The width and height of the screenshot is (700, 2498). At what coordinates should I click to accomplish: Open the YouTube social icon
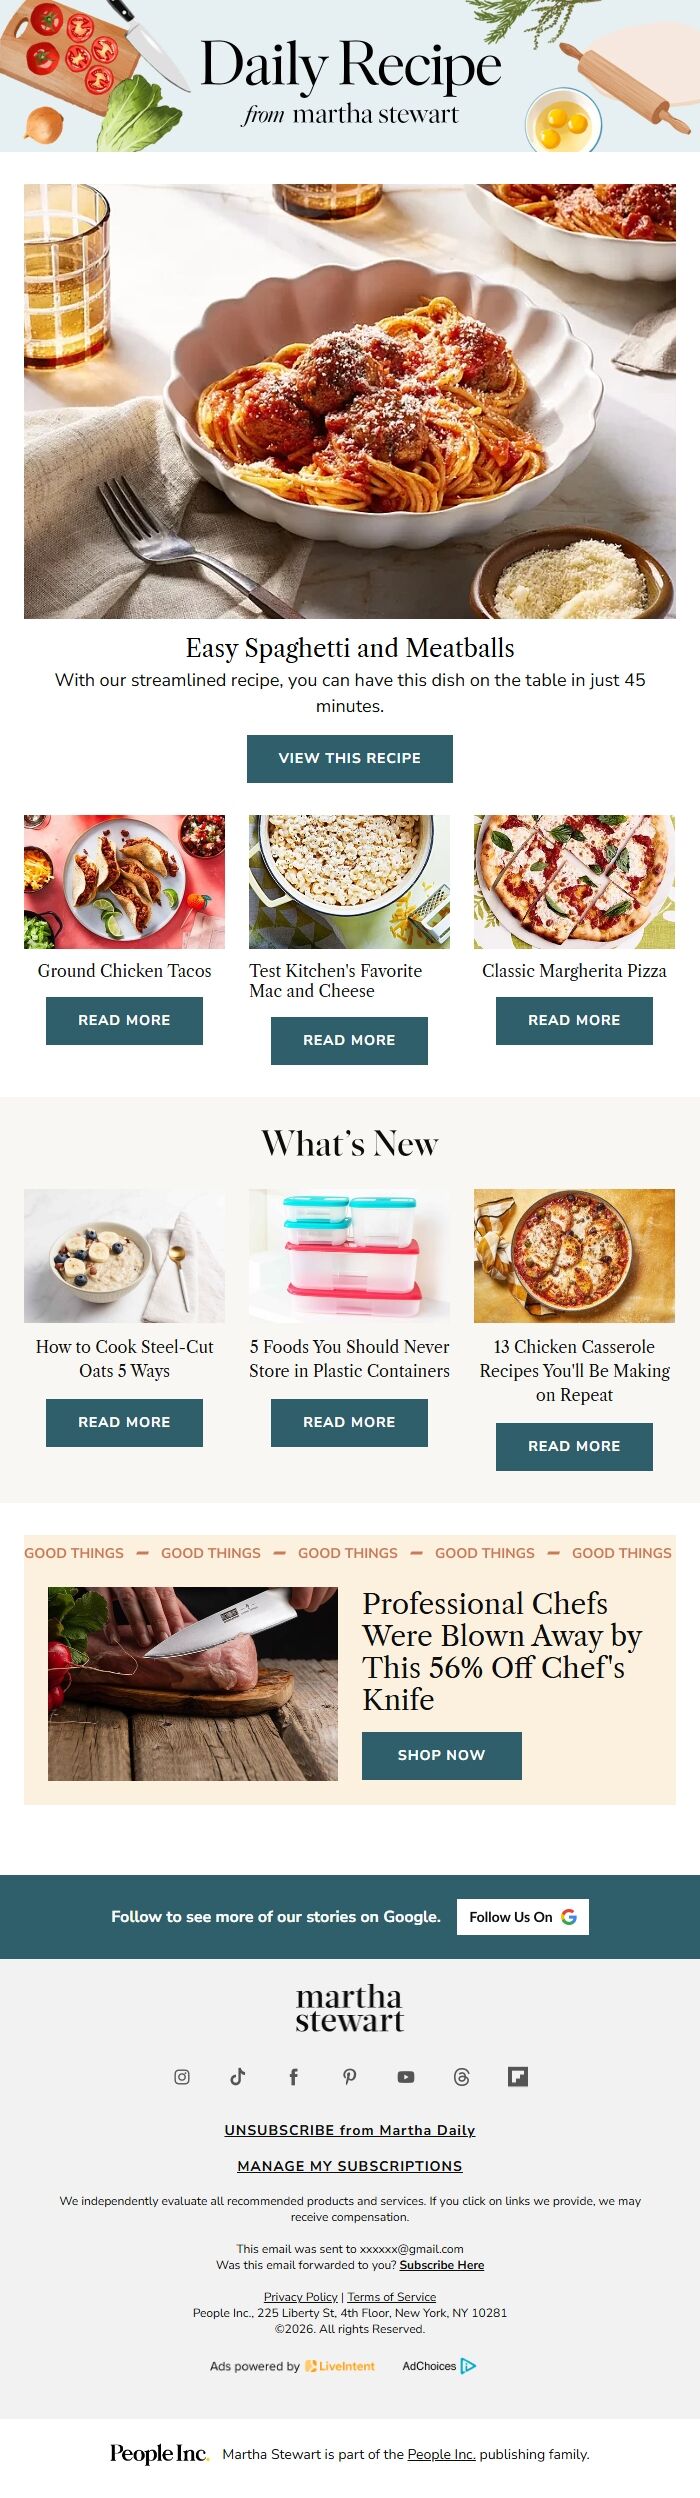coord(406,2077)
